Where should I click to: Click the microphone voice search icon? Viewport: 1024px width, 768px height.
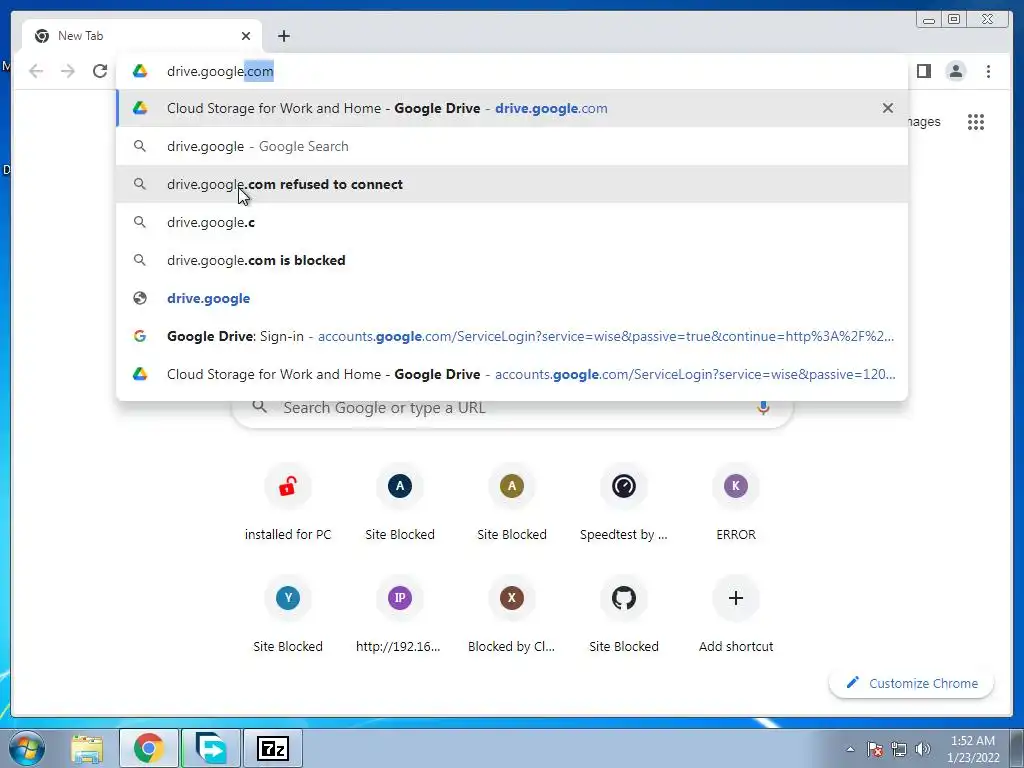[763, 408]
